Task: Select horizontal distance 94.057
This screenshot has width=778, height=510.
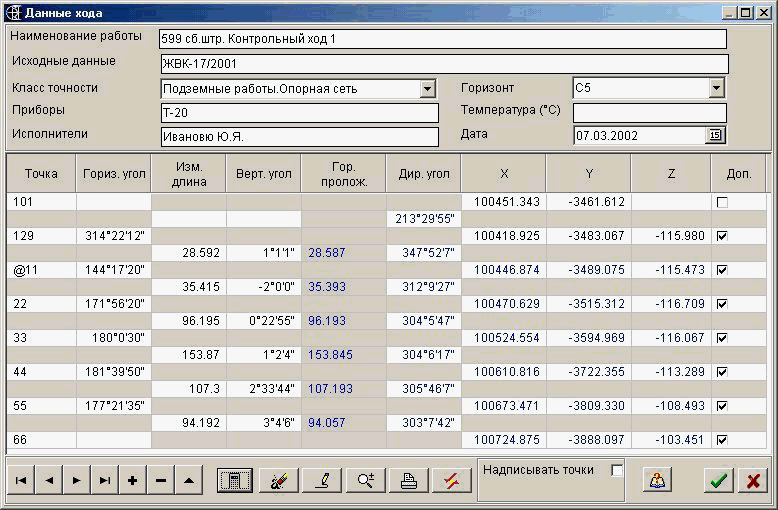Action: [343, 423]
